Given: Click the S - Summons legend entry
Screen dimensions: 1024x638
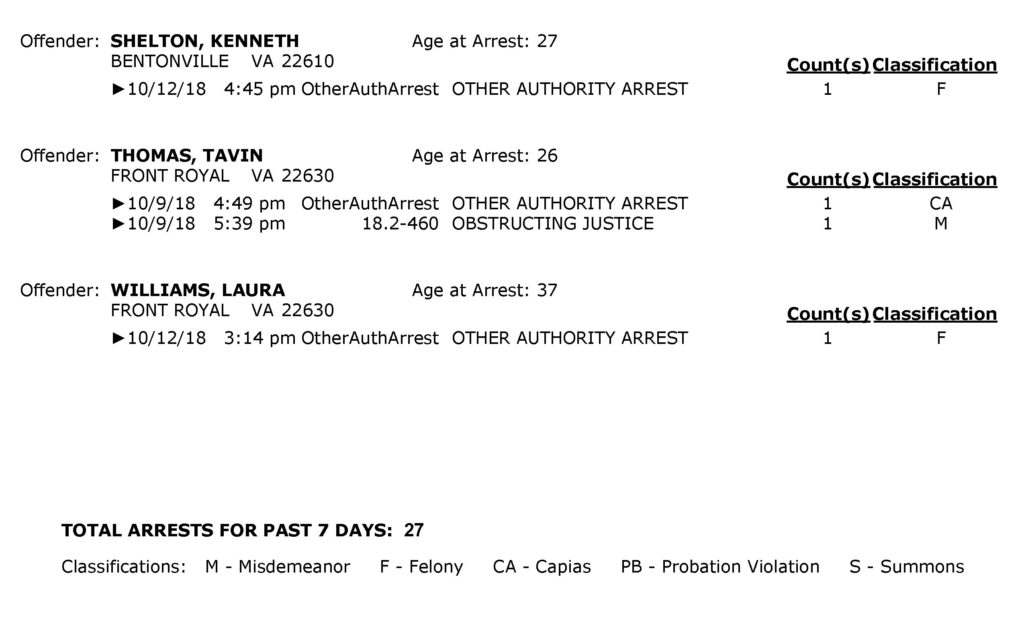Looking at the screenshot, I should pos(906,567).
